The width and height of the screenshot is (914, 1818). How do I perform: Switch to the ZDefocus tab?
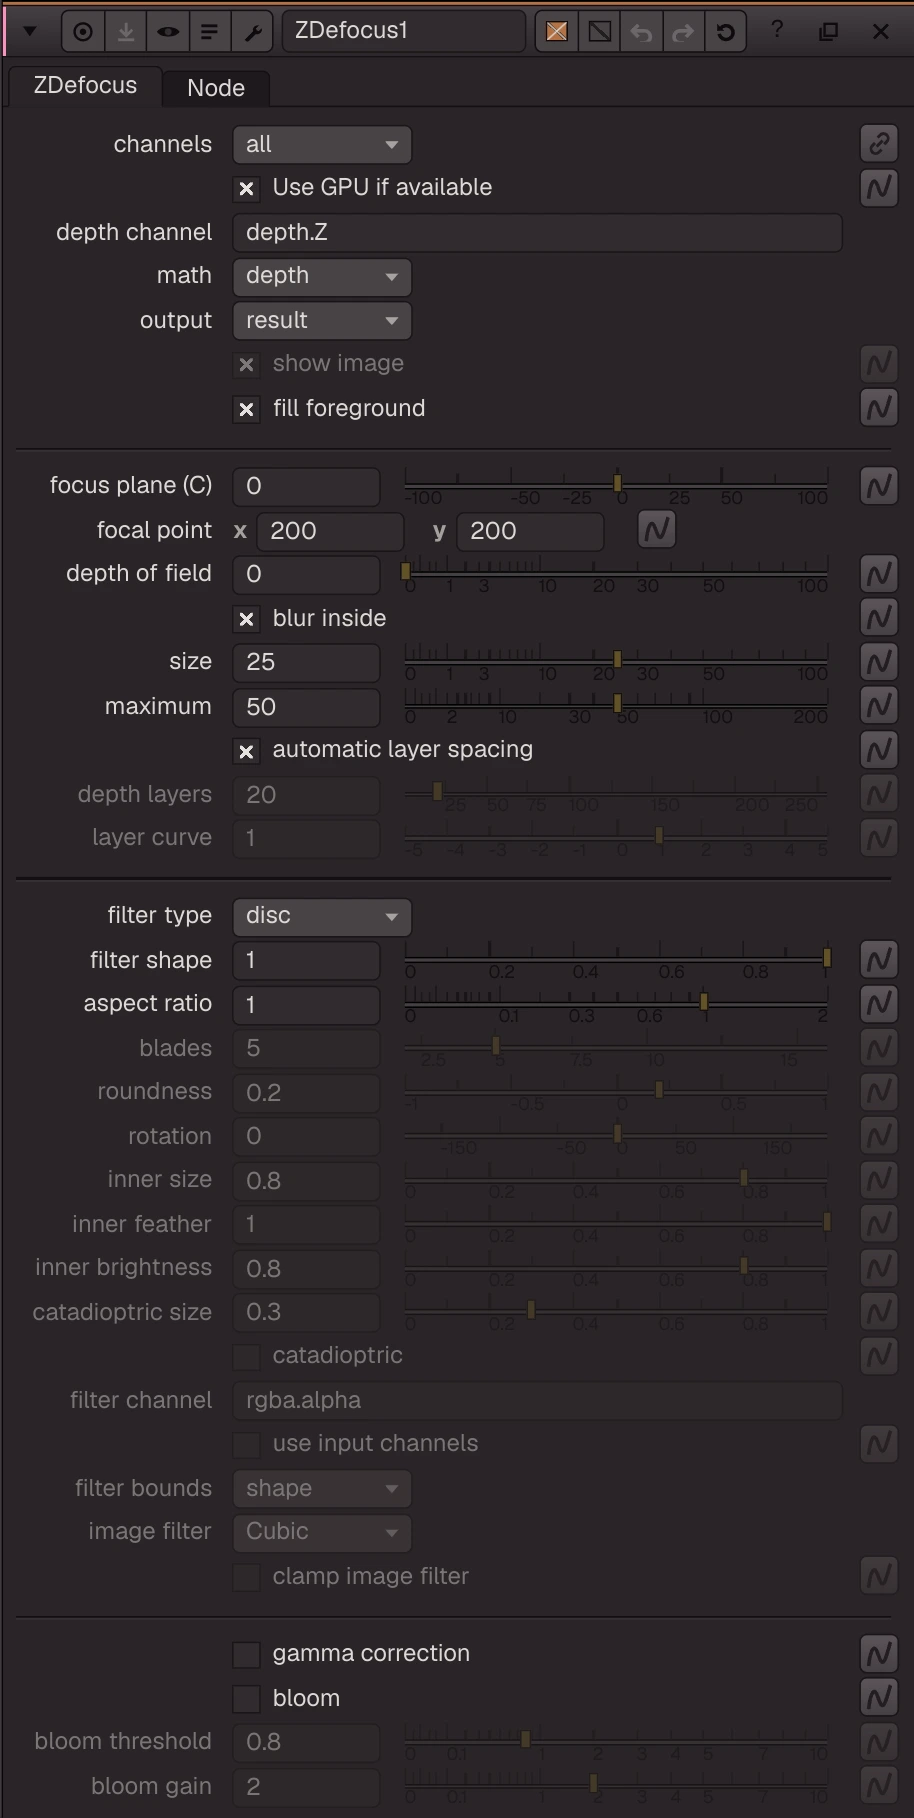[x=85, y=86]
